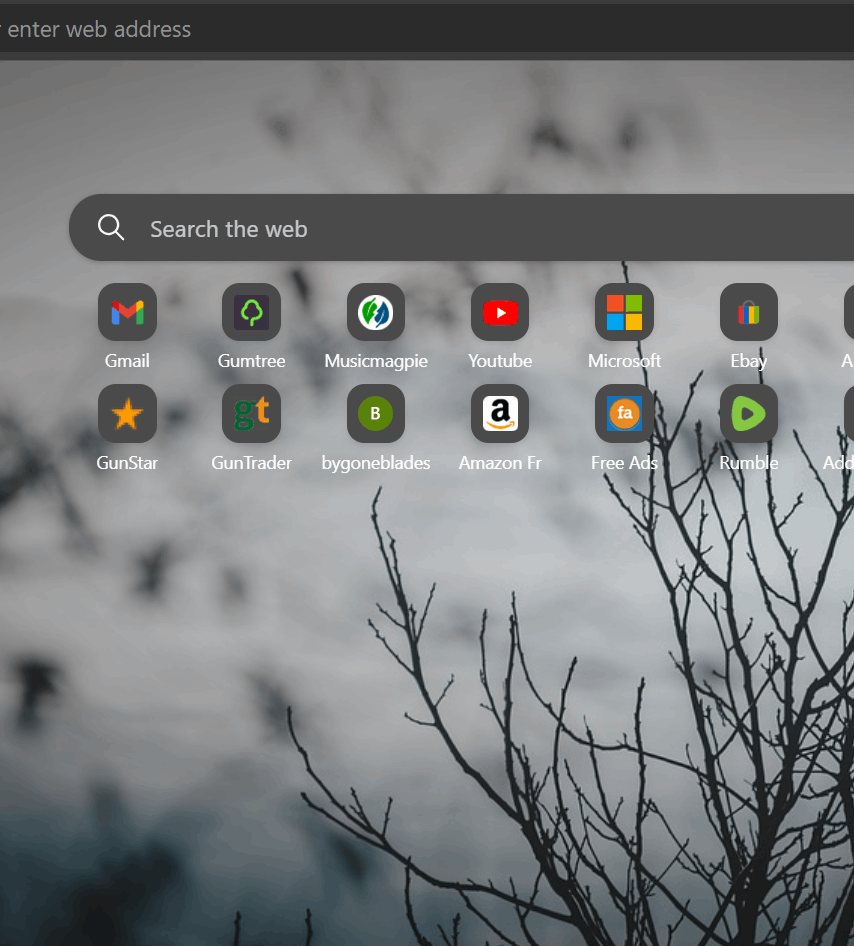Open the Rumble shortcut tile
Viewport: 854px width, 946px height.
coord(748,413)
